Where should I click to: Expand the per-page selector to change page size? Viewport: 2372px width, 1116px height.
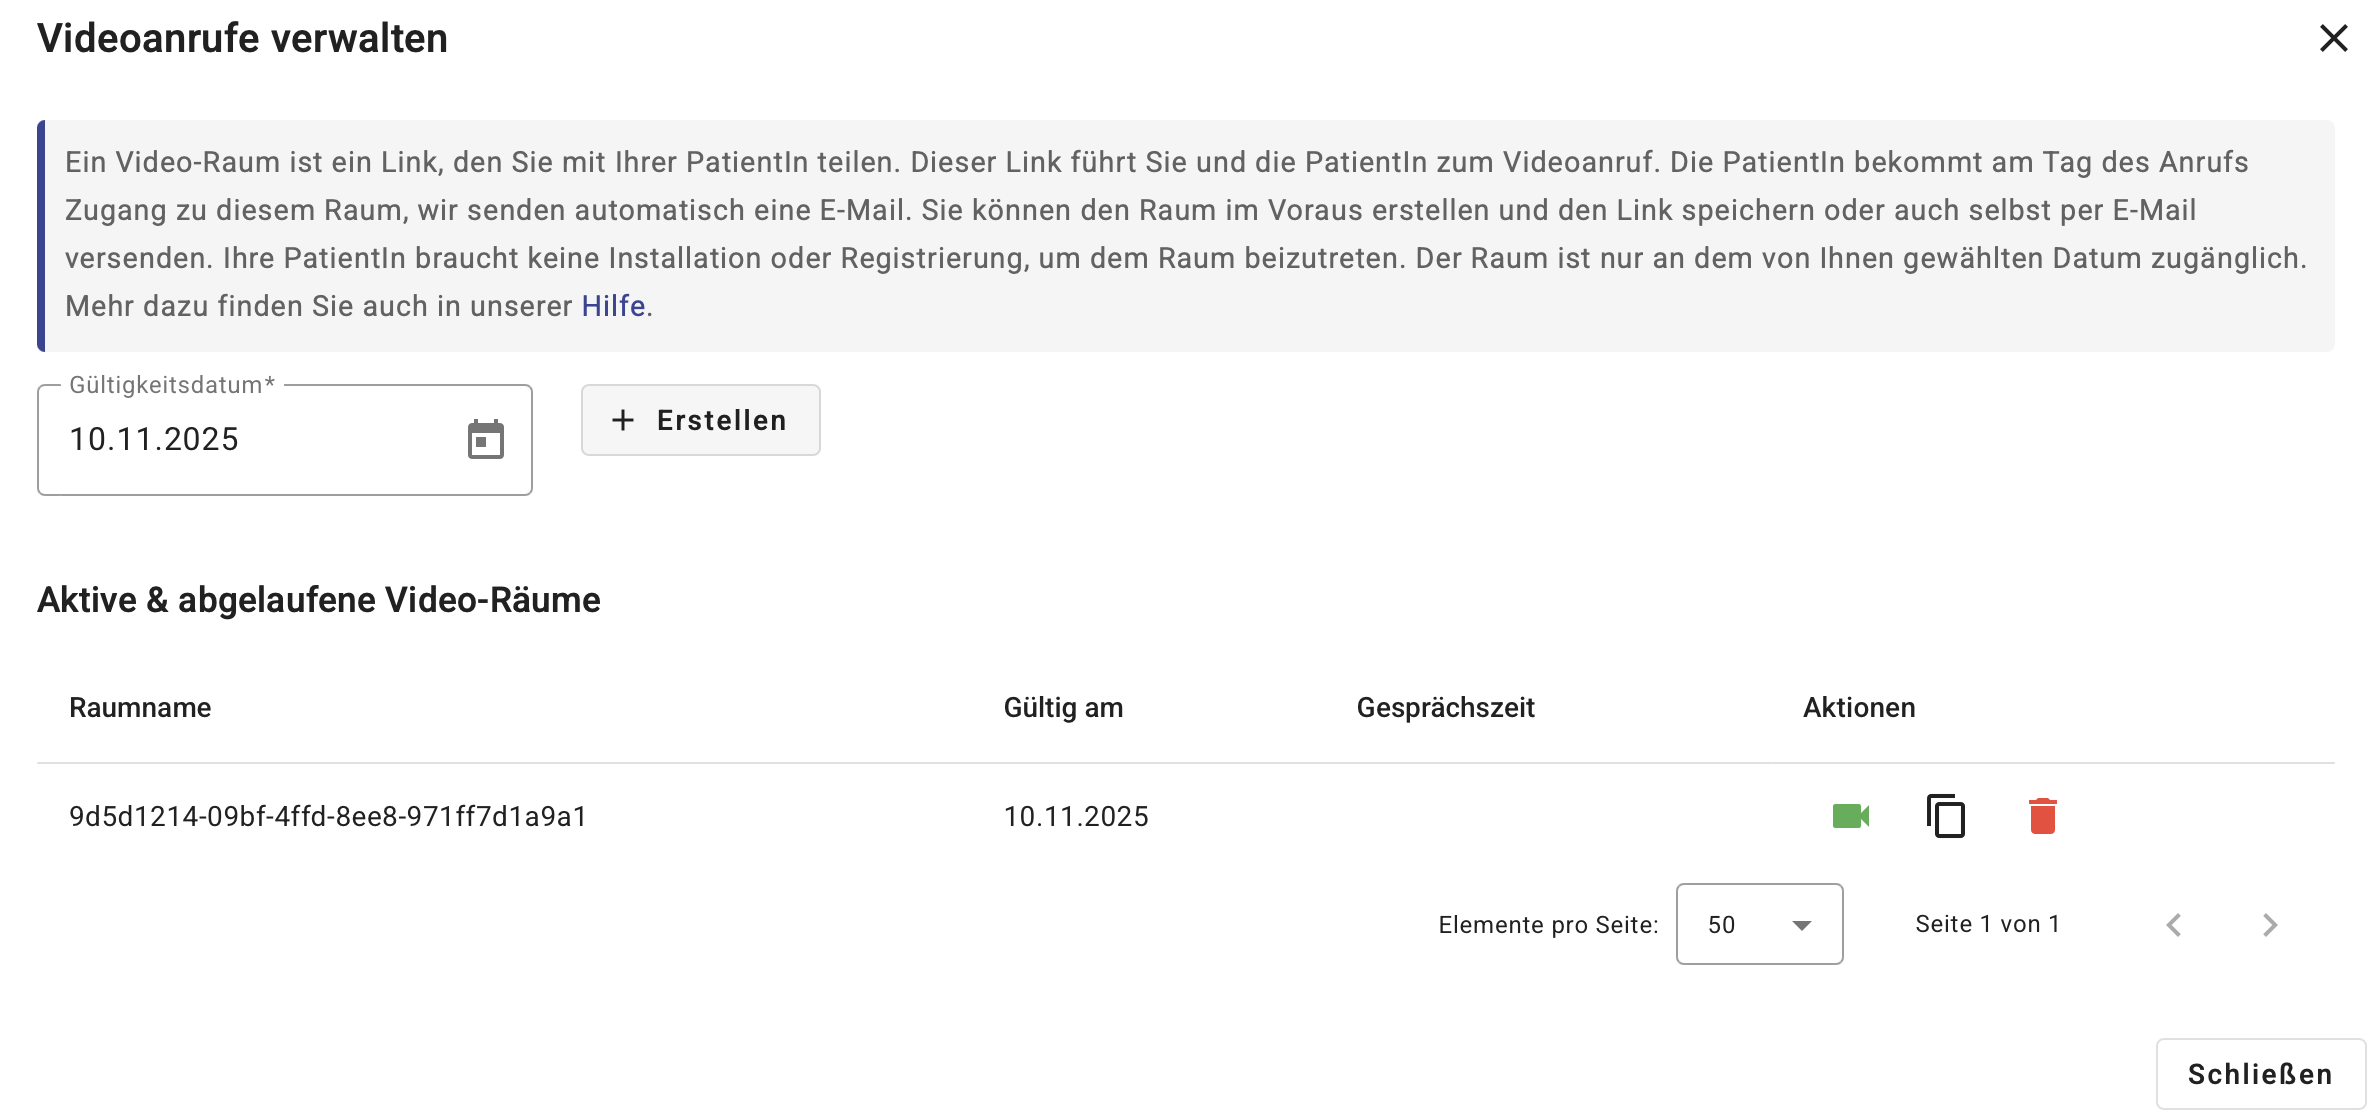click(1758, 924)
